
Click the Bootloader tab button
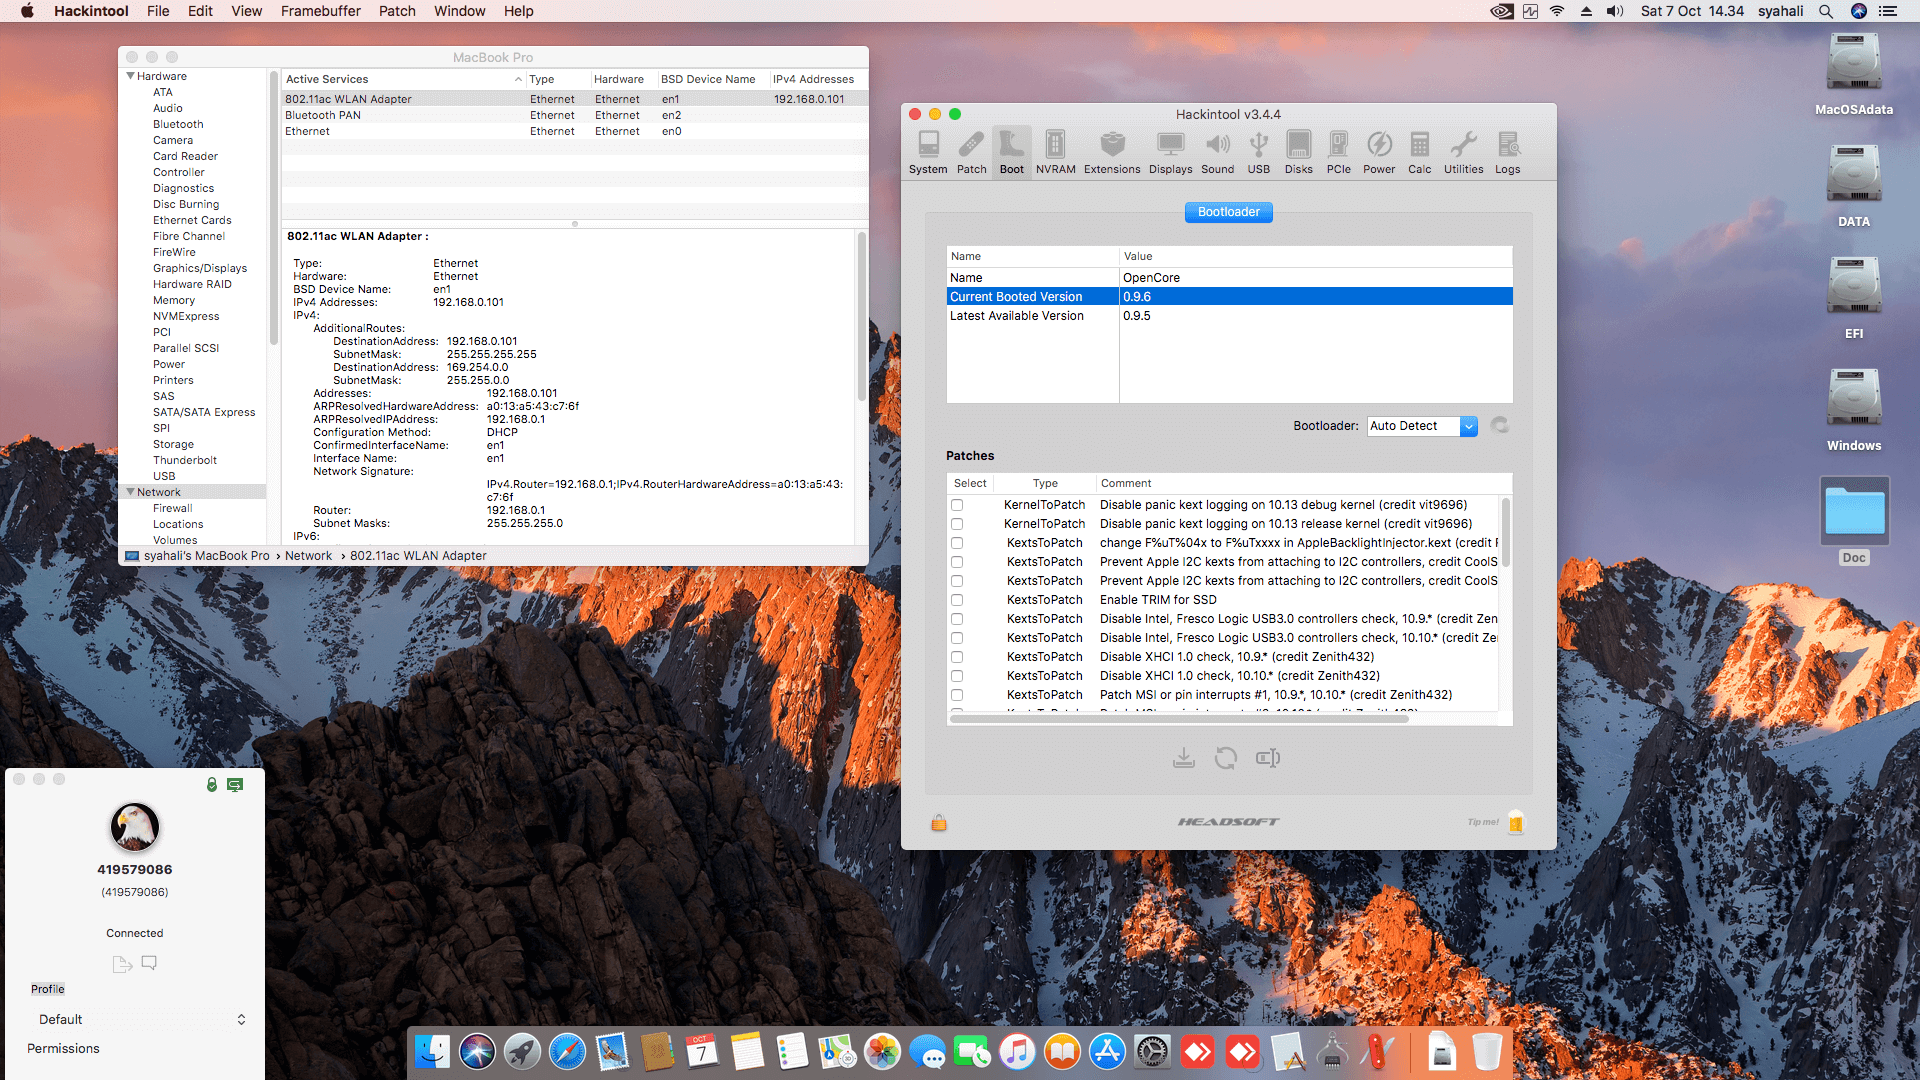click(x=1228, y=212)
